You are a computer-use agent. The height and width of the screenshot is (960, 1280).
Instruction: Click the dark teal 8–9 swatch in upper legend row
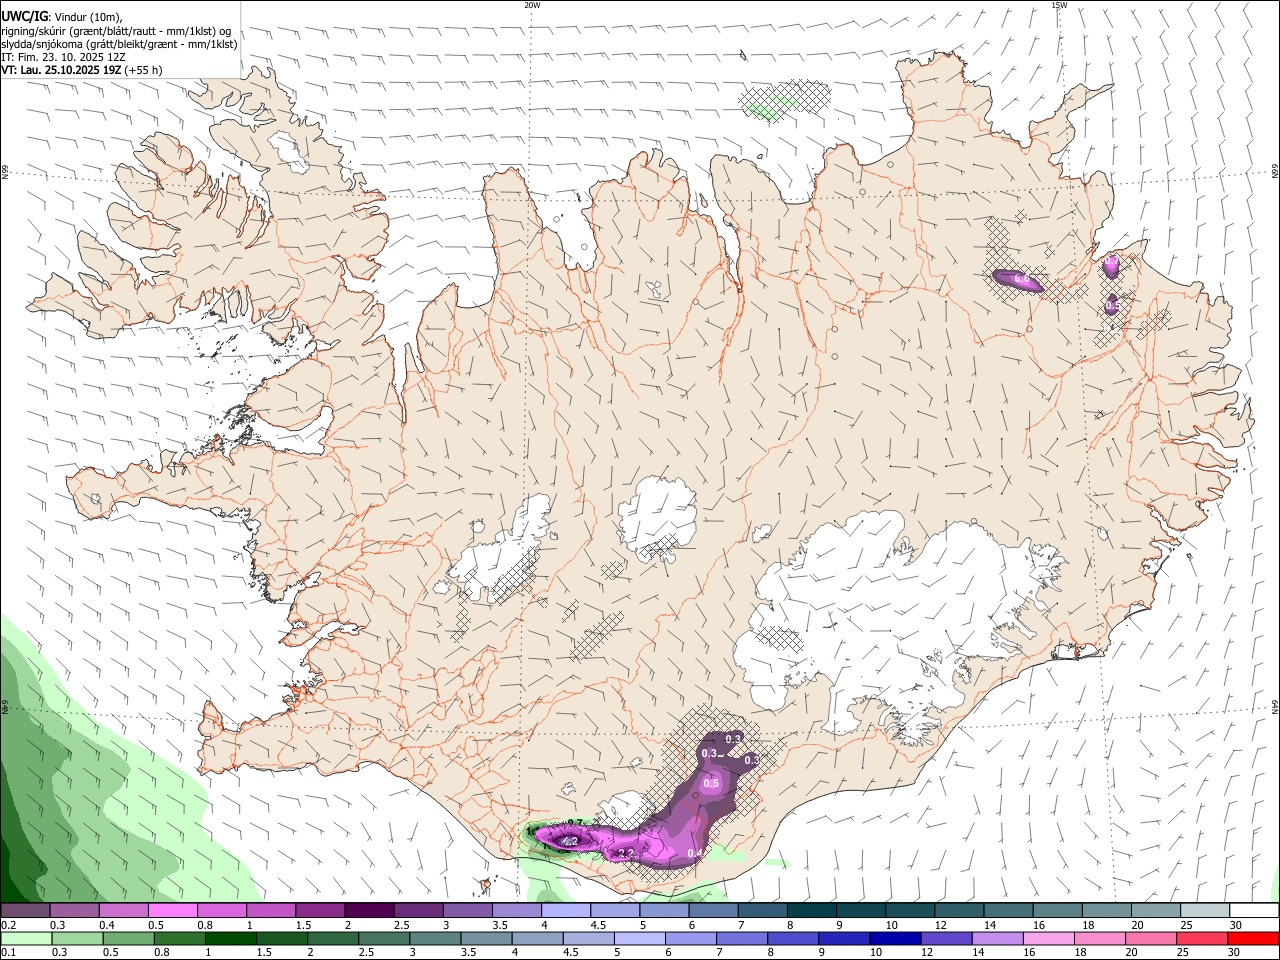pos(811,910)
